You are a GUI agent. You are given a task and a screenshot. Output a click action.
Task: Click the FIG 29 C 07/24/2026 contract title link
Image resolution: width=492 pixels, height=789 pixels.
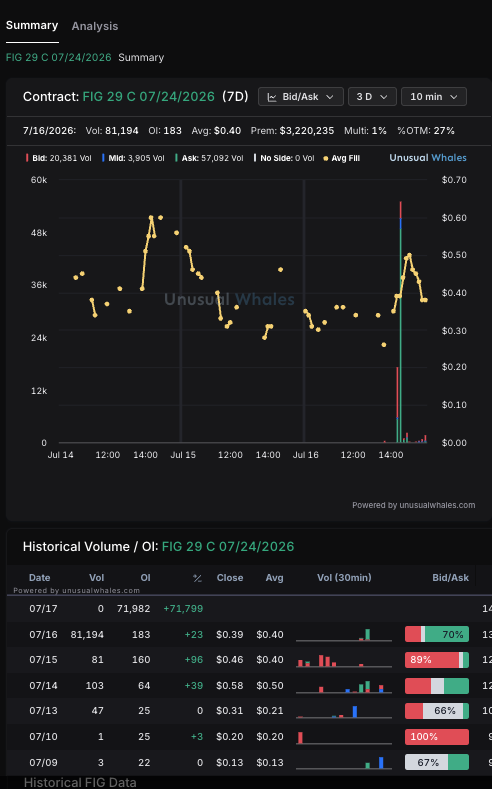pos(148,96)
